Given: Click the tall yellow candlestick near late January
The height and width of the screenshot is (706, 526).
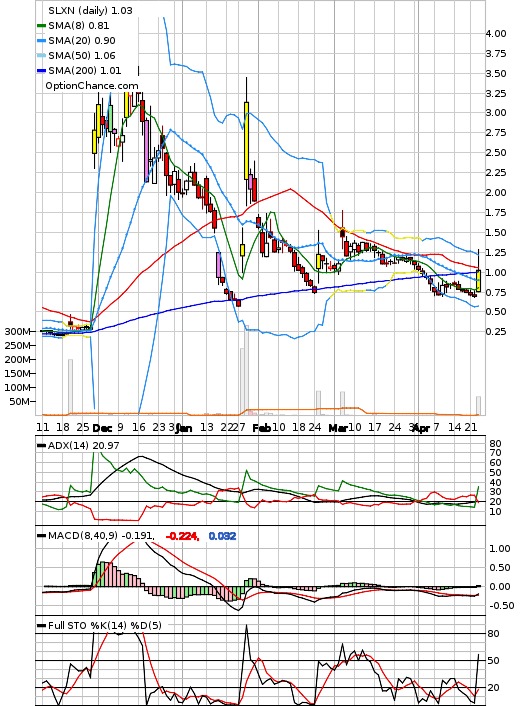Looking at the screenshot, I should pyautogui.click(x=246, y=141).
